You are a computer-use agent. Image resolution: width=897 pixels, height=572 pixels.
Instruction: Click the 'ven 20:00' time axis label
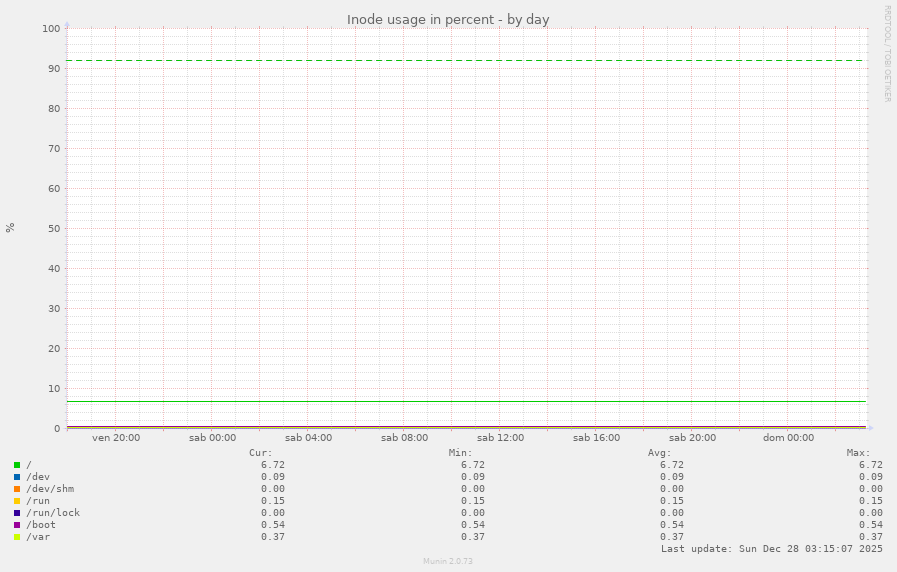pos(116,438)
